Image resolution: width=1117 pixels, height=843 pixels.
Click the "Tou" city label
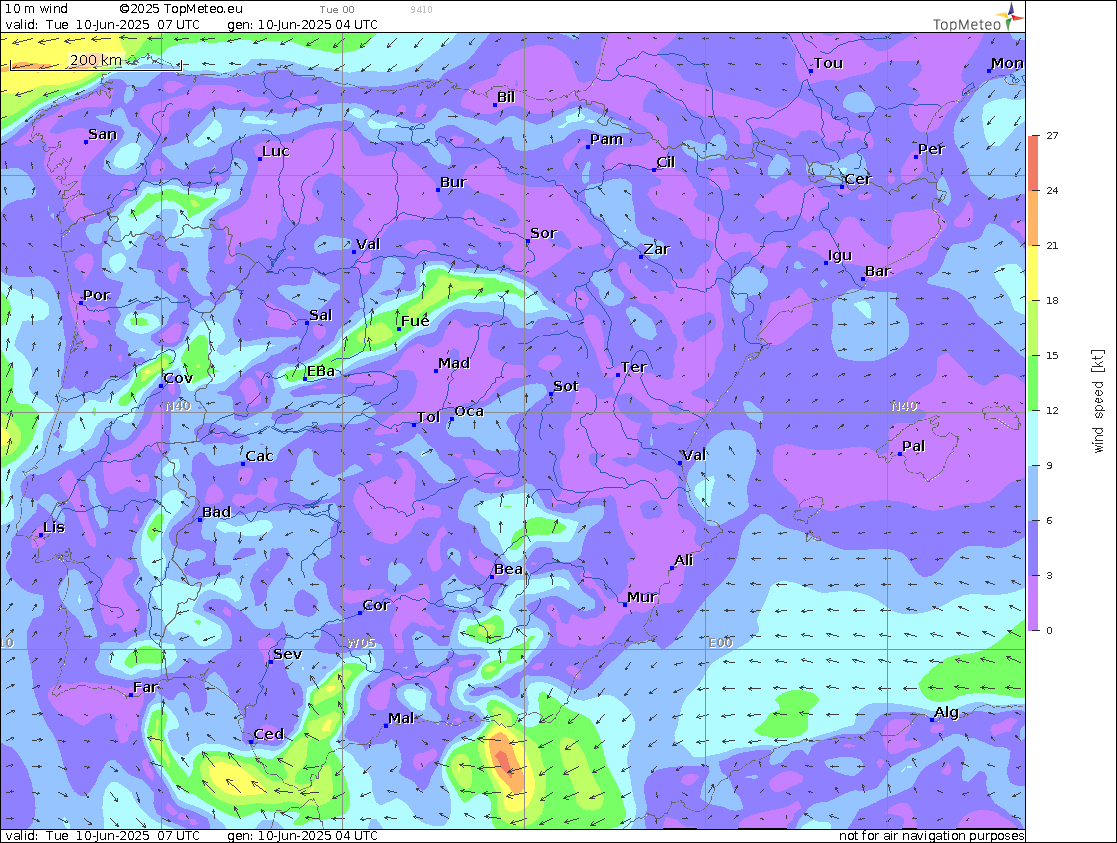tap(828, 63)
